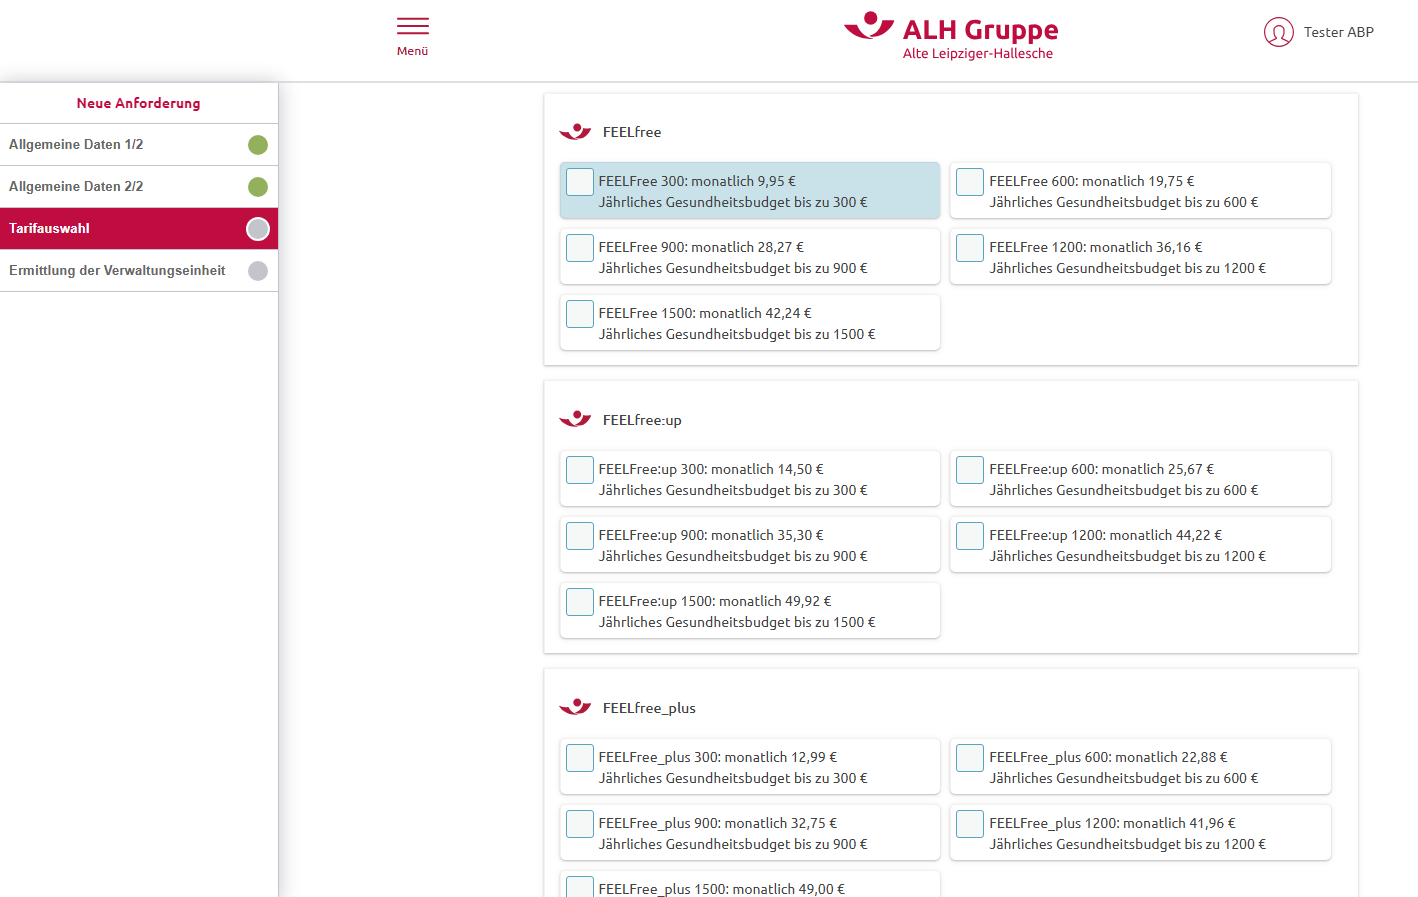The image size is (1418, 897).
Task: Select the FEELFree 600 checkbox
Action: [x=970, y=182]
